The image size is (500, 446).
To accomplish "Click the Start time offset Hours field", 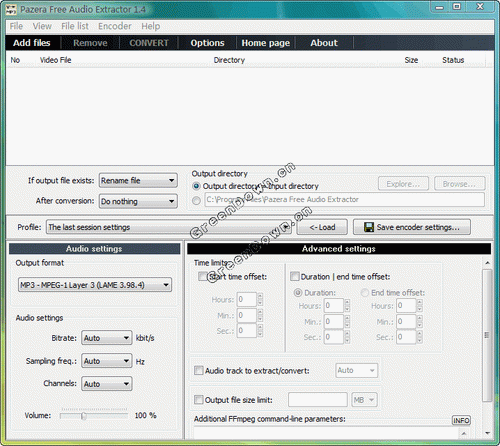I will click(x=247, y=299).
